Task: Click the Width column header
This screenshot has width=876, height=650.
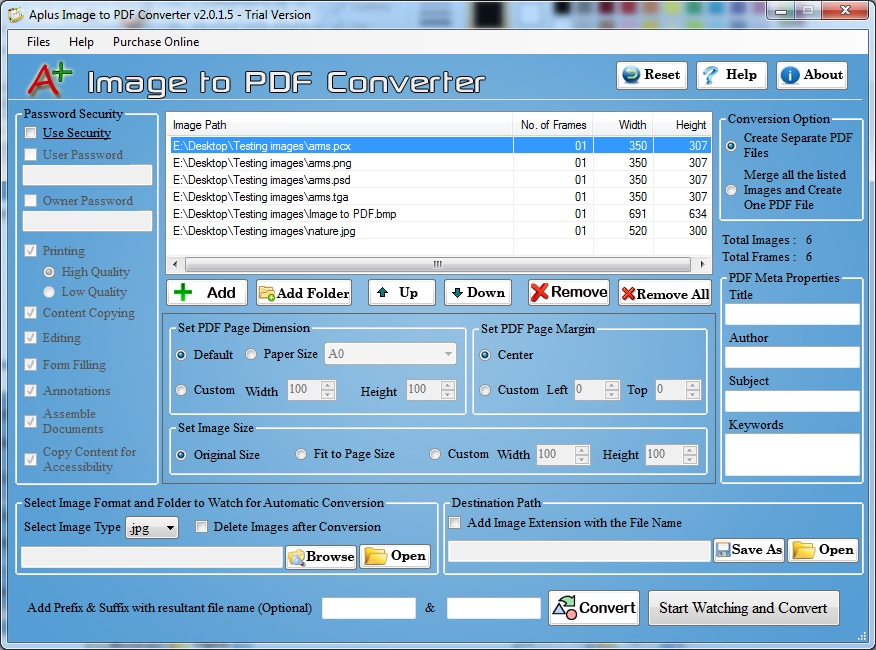Action: click(x=623, y=125)
